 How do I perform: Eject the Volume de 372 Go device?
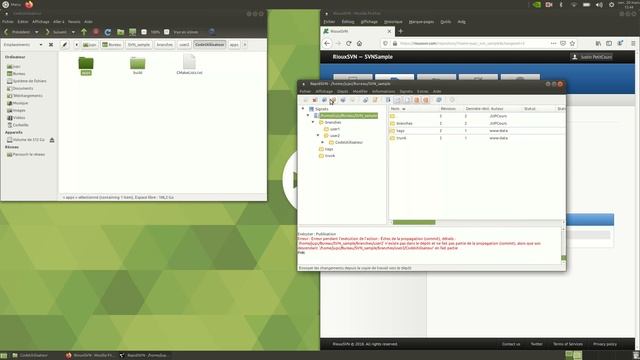52,140
